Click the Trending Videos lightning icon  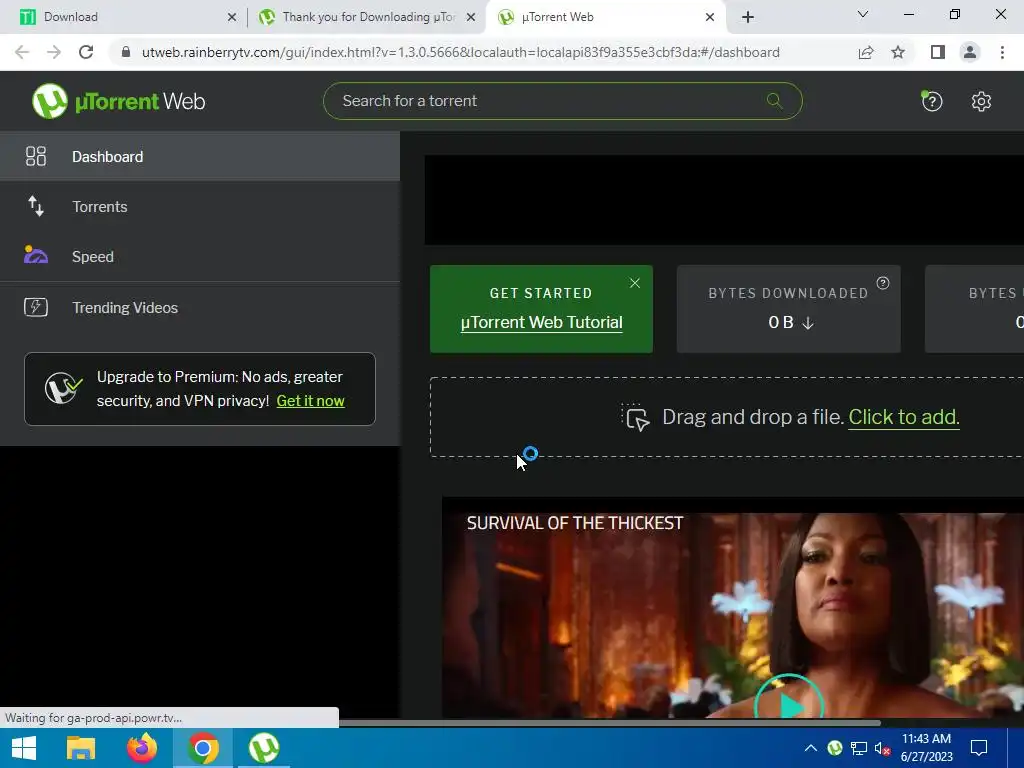point(36,307)
